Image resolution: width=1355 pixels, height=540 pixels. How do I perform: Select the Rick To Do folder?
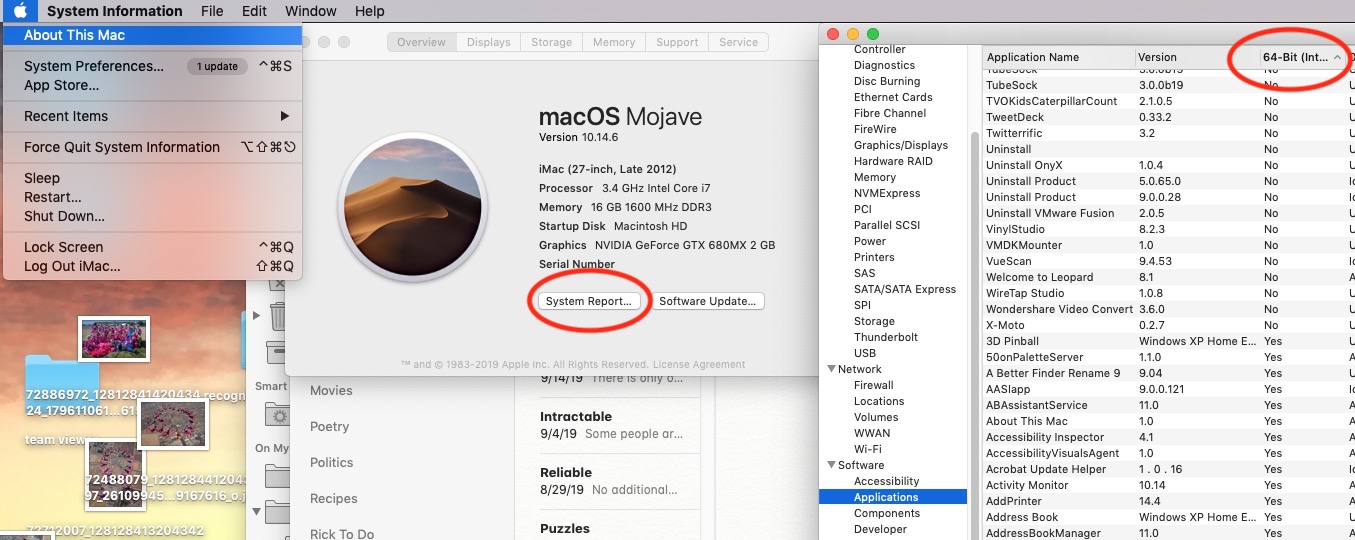(342, 533)
